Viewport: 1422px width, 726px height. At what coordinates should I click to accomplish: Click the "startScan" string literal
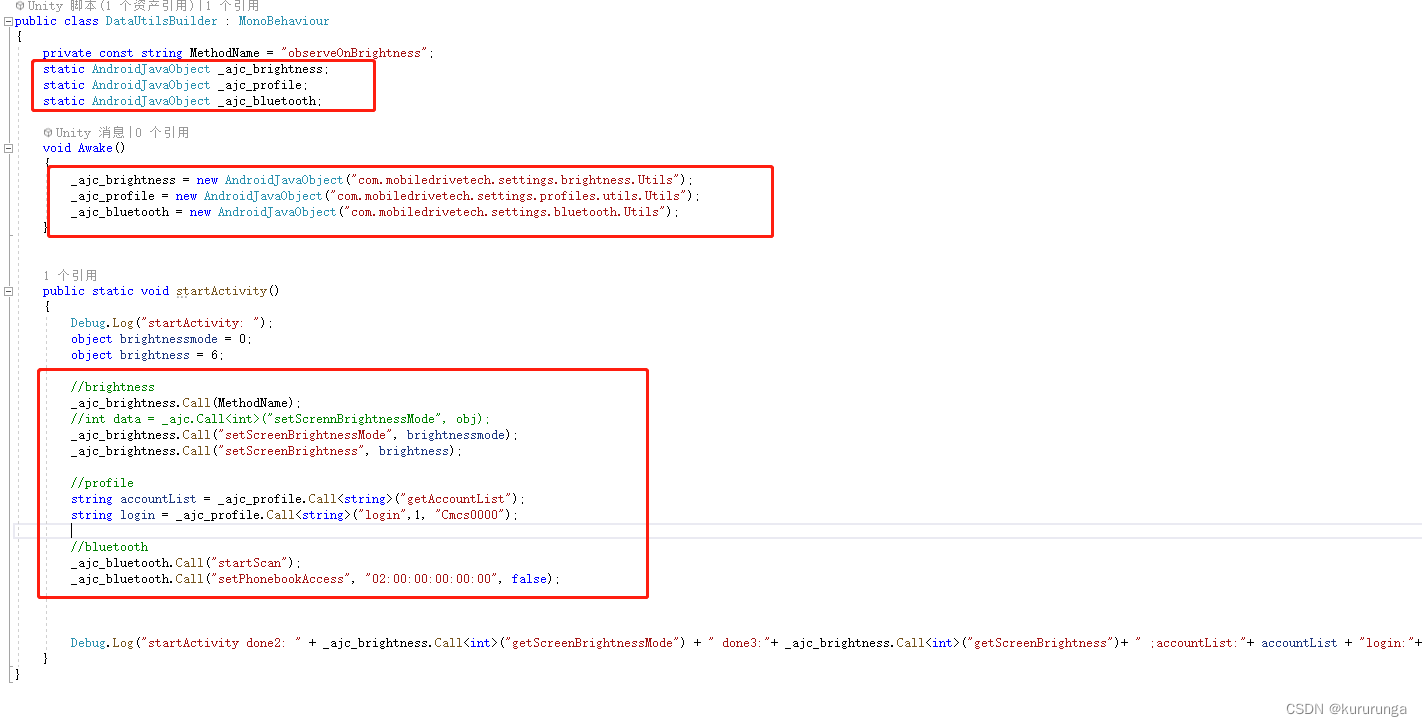point(251,563)
